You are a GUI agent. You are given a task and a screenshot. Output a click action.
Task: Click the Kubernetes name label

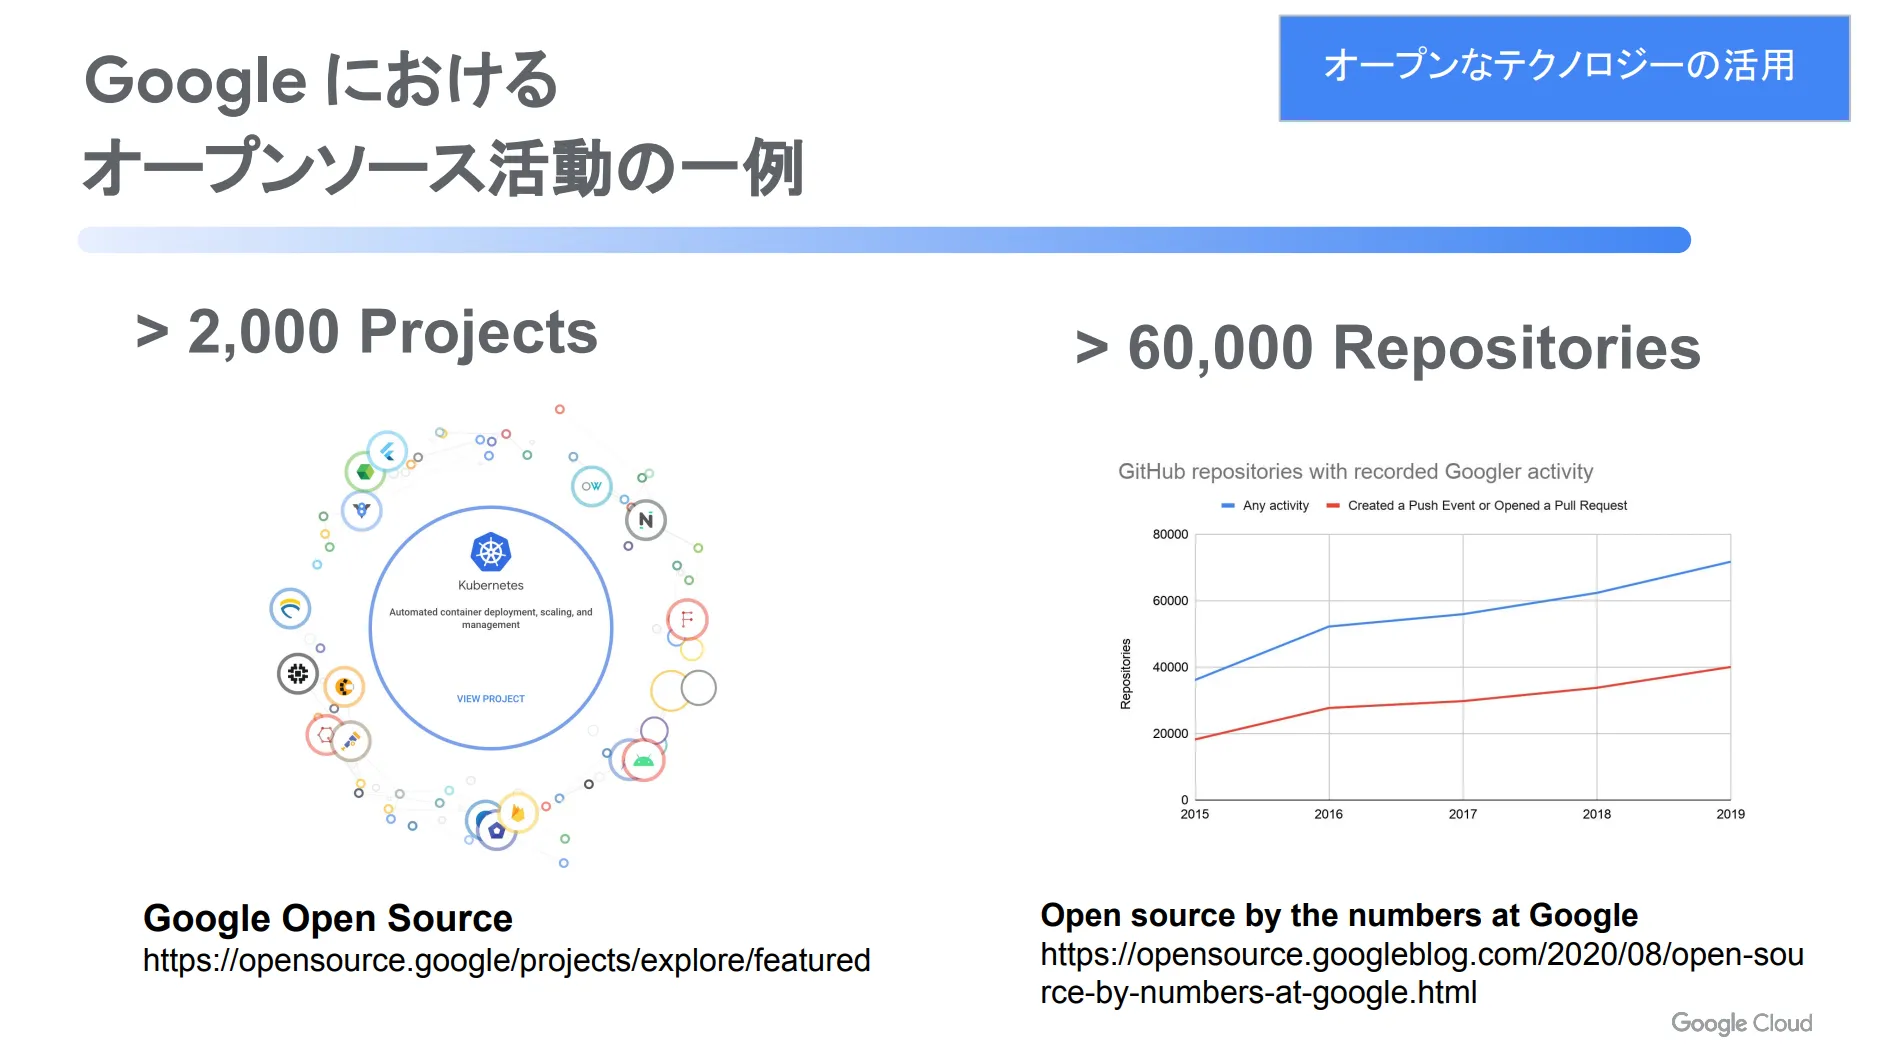click(x=490, y=585)
